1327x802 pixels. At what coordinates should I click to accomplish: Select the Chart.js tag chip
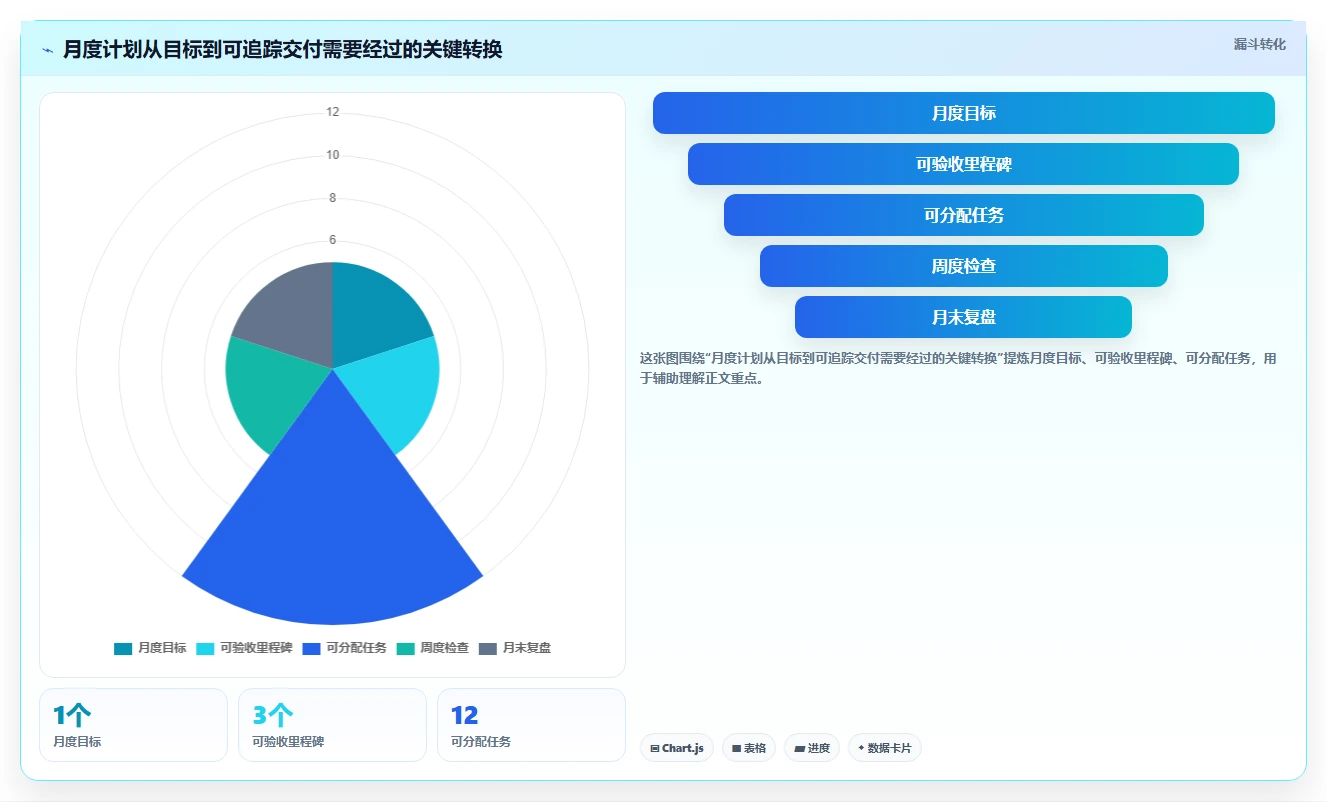click(677, 748)
